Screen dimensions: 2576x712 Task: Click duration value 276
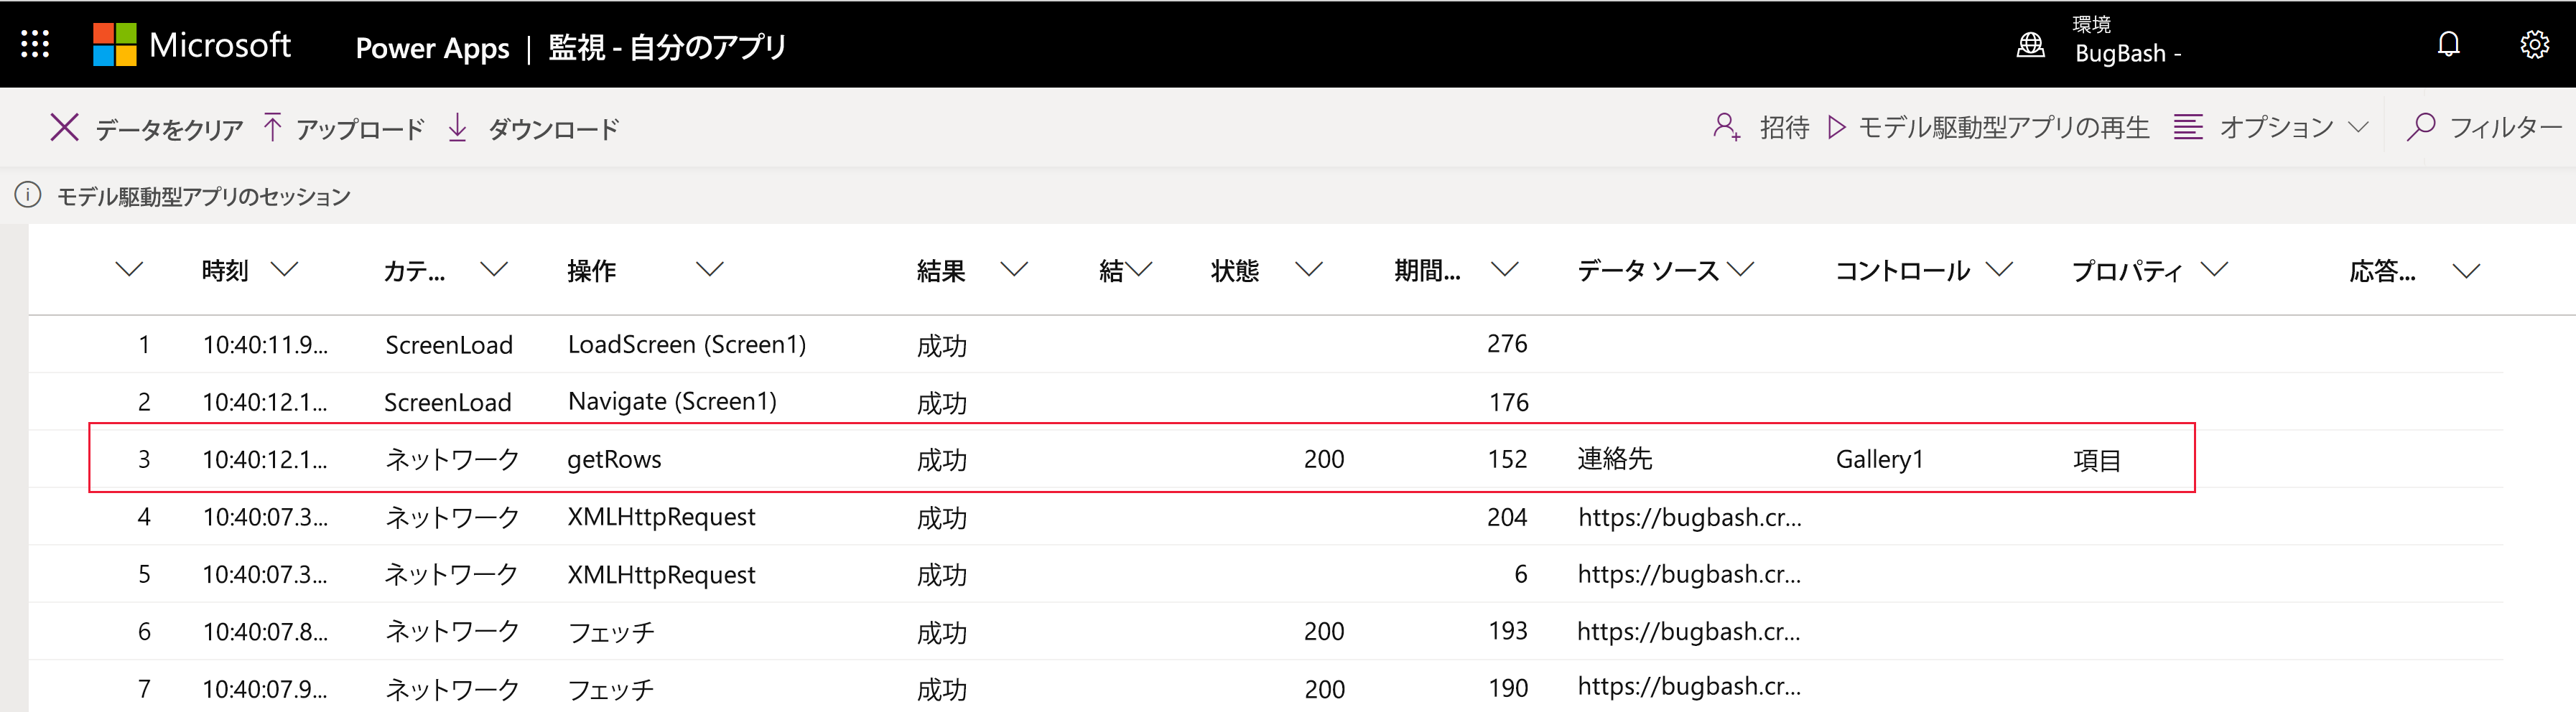point(1507,344)
